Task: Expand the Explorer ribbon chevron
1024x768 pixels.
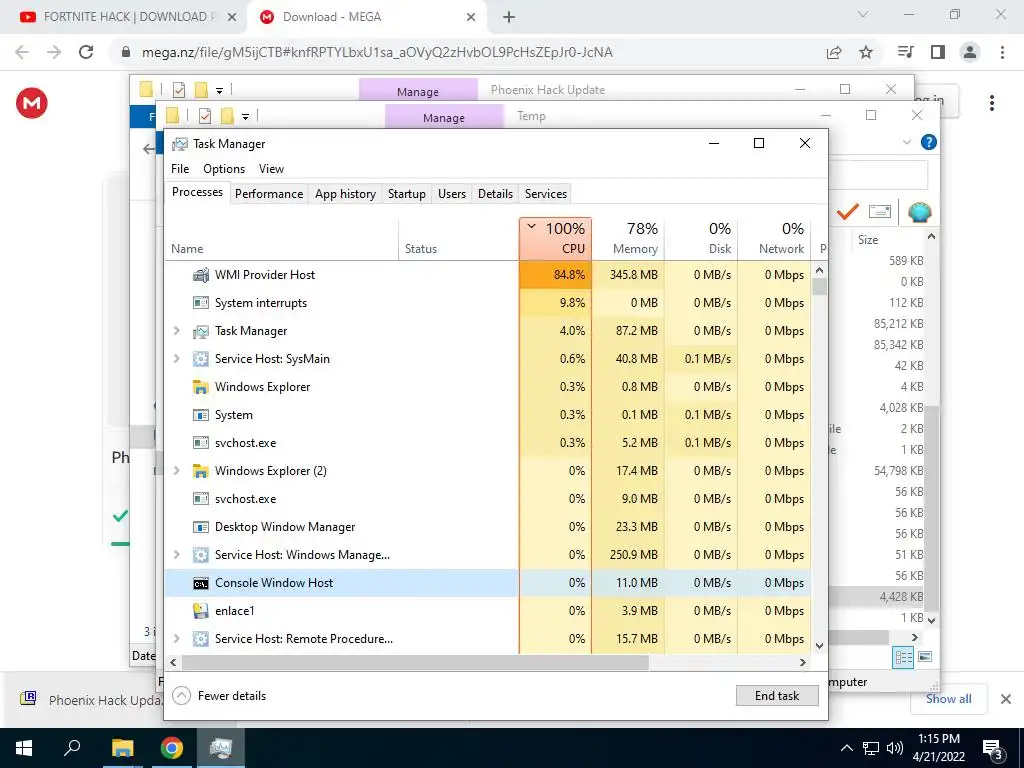Action: pos(906,142)
